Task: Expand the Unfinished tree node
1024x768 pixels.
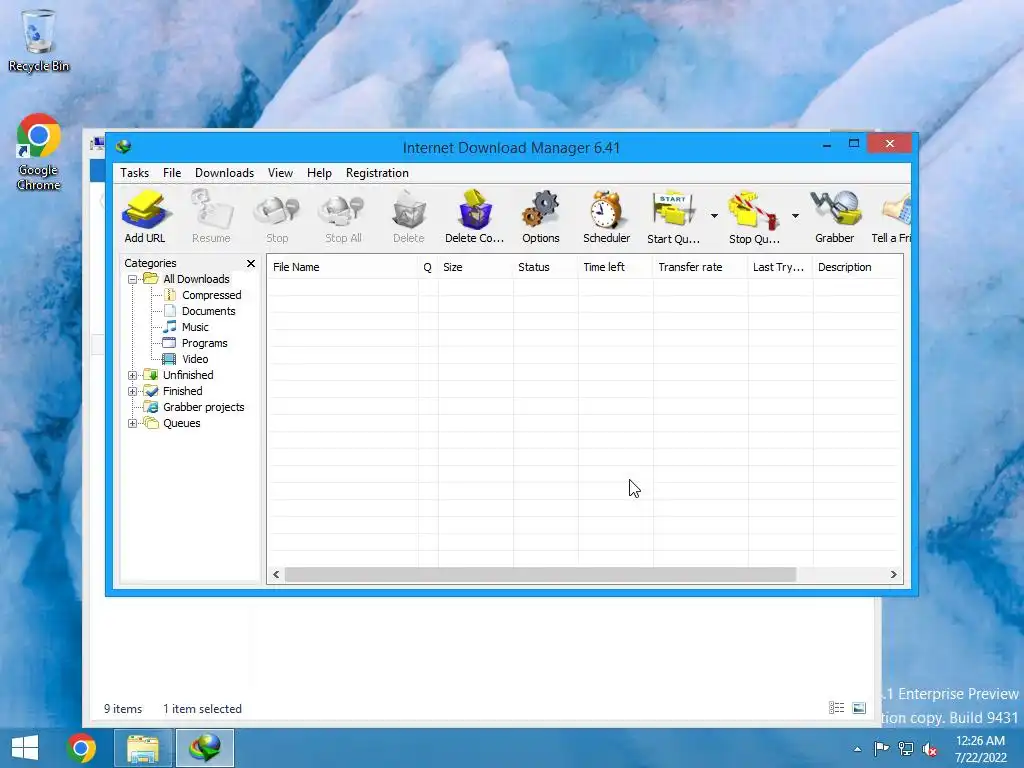Action: 133,376
